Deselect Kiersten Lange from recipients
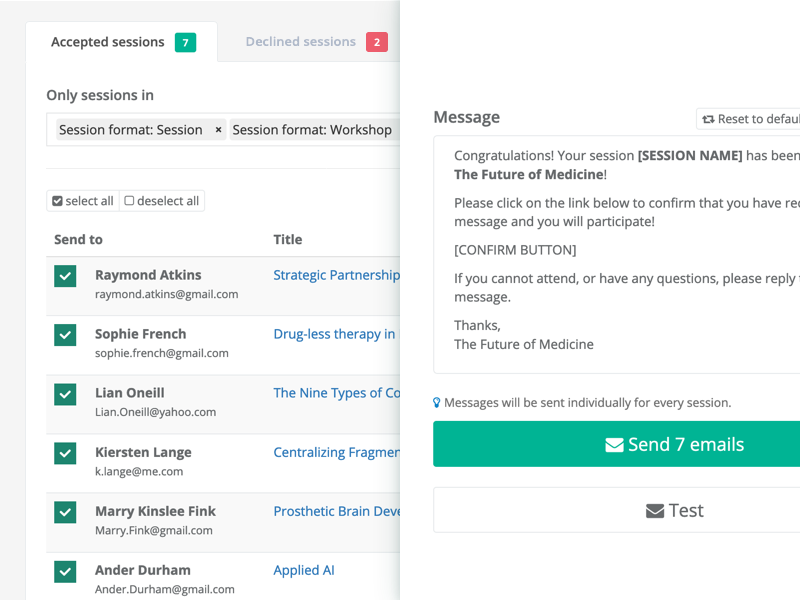This screenshot has width=800, height=600. point(65,453)
